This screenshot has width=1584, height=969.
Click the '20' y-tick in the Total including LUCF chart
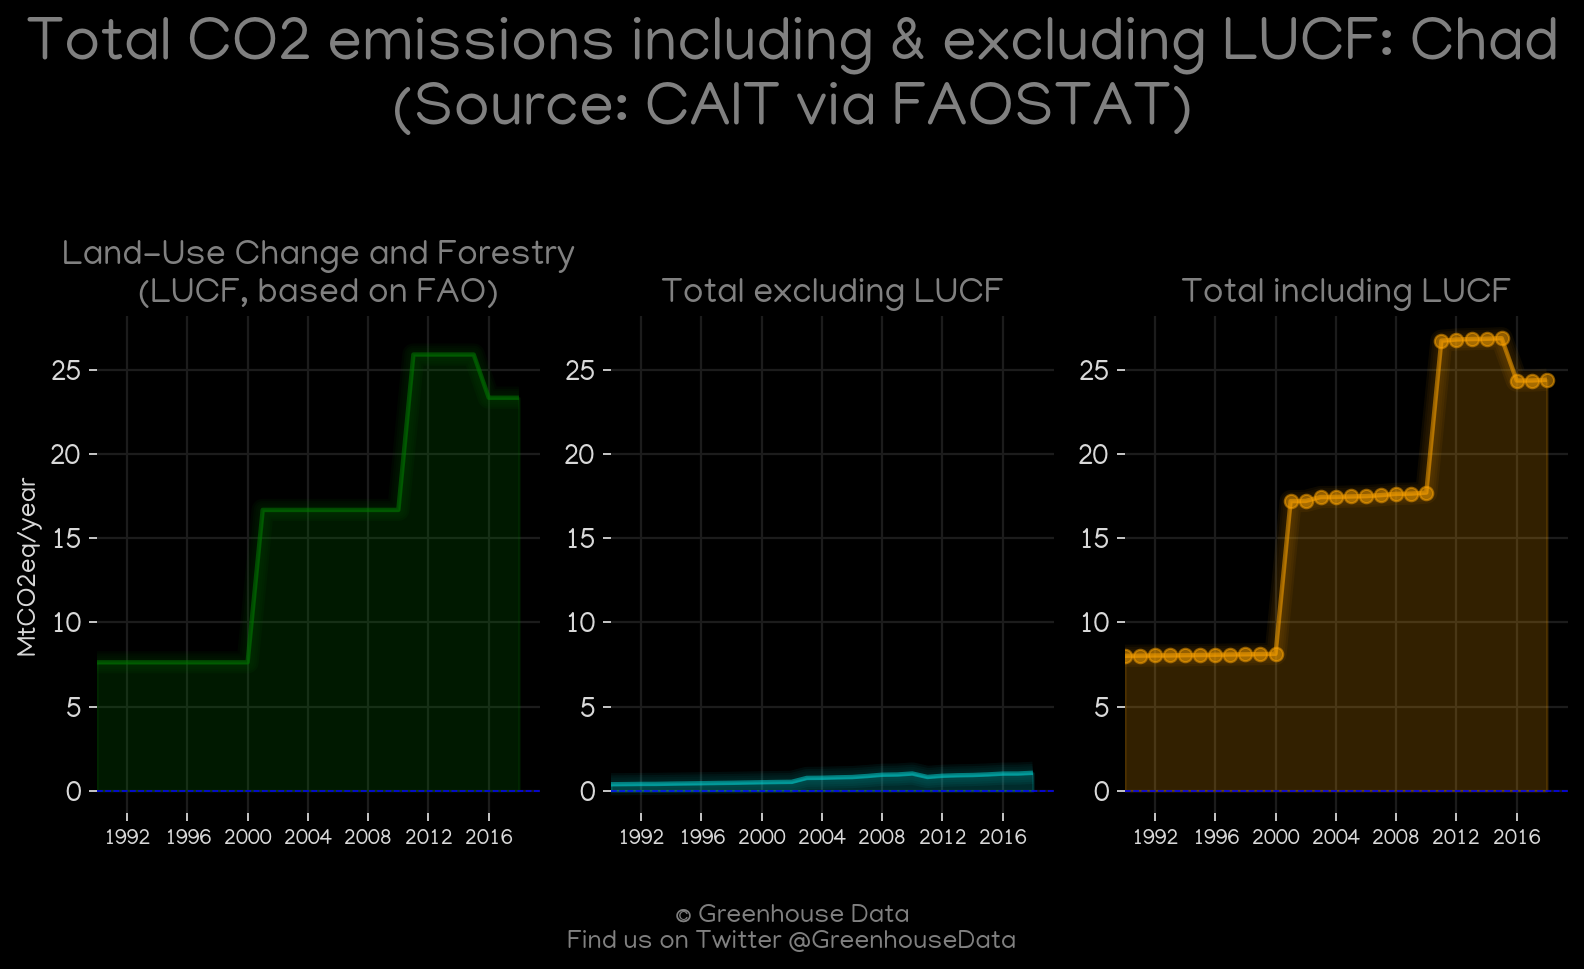click(1094, 455)
